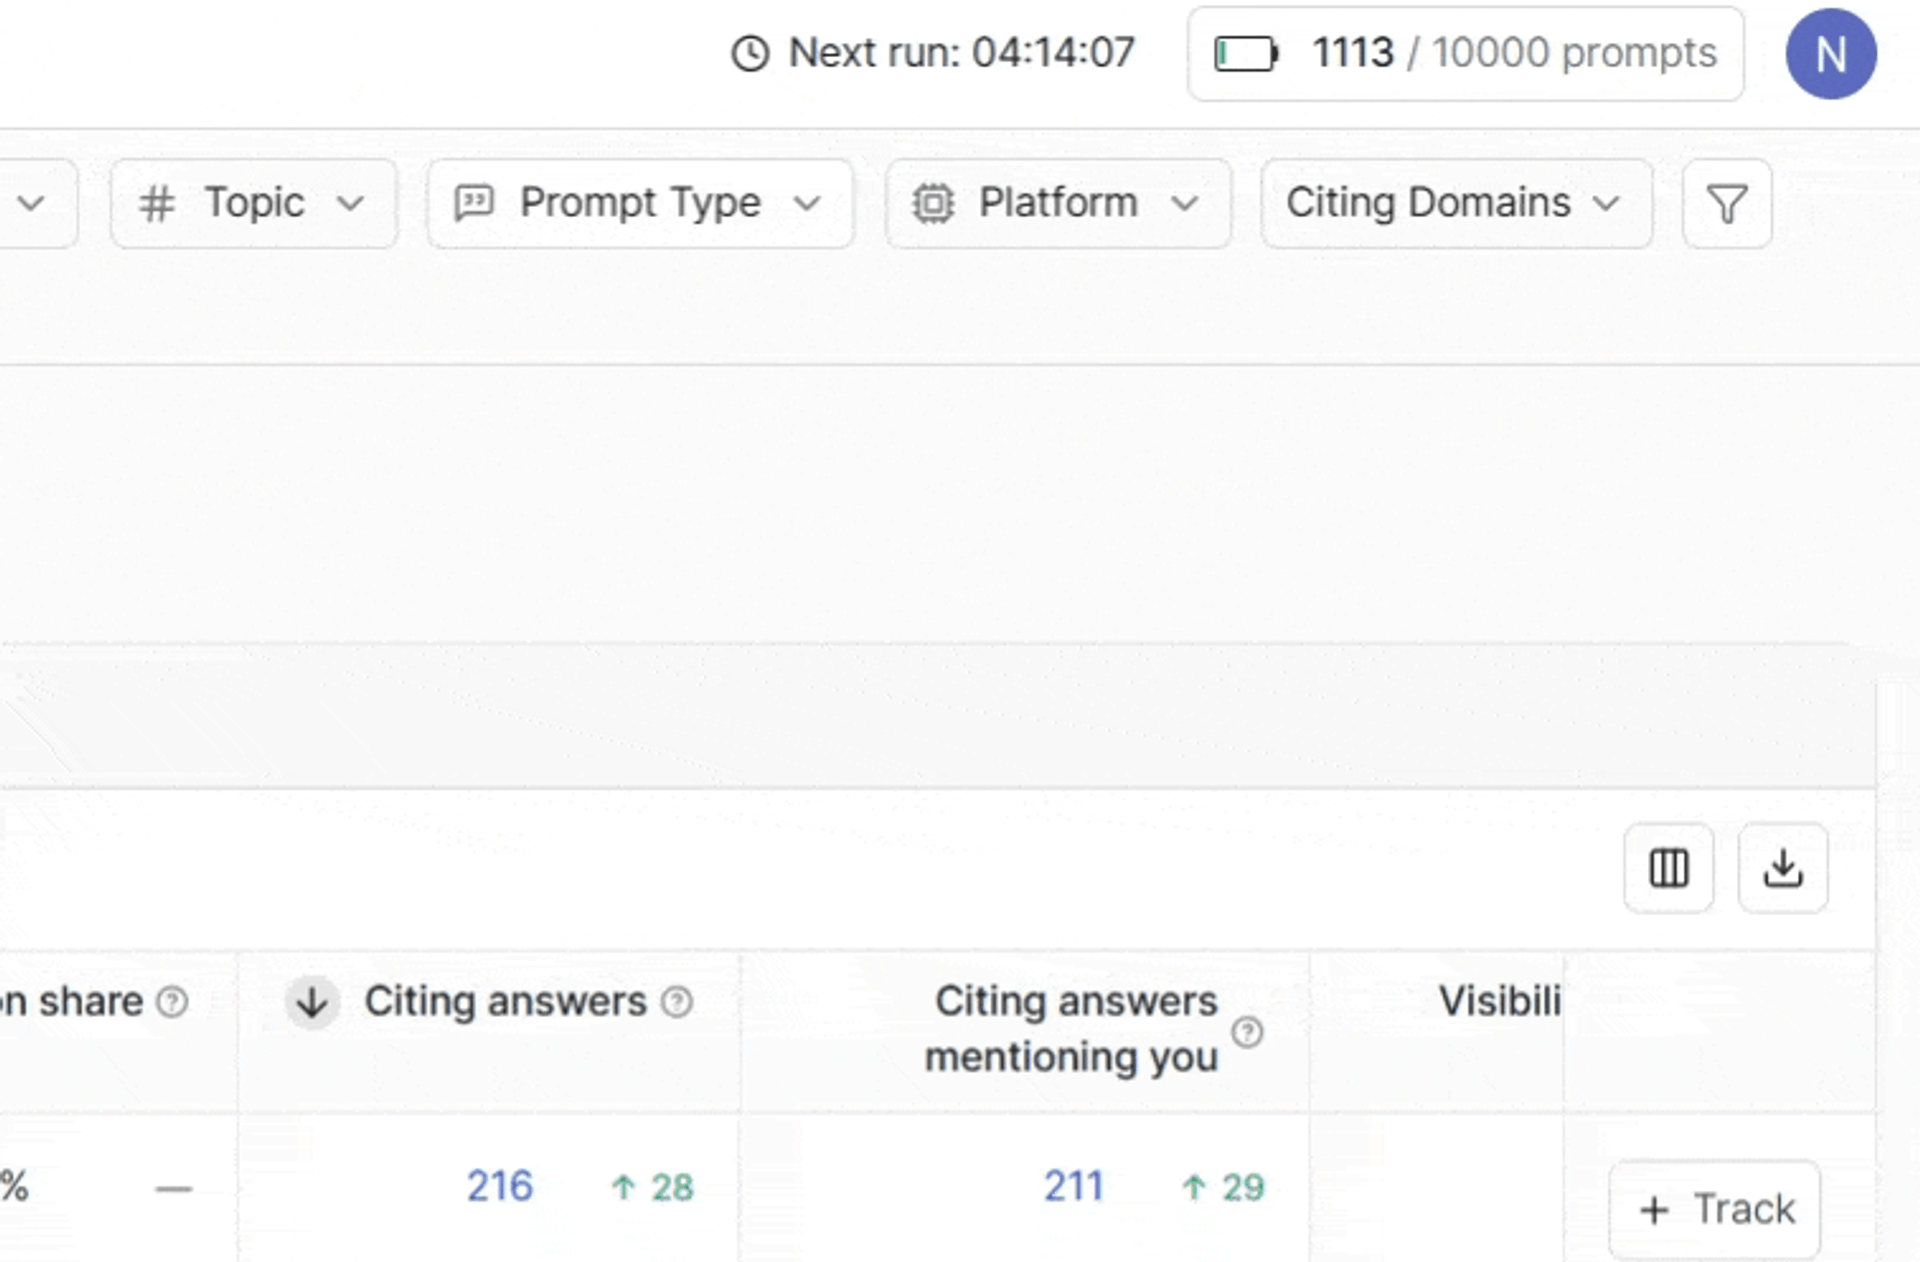Open the column layout icon
The image size is (1920, 1262).
(1668, 868)
